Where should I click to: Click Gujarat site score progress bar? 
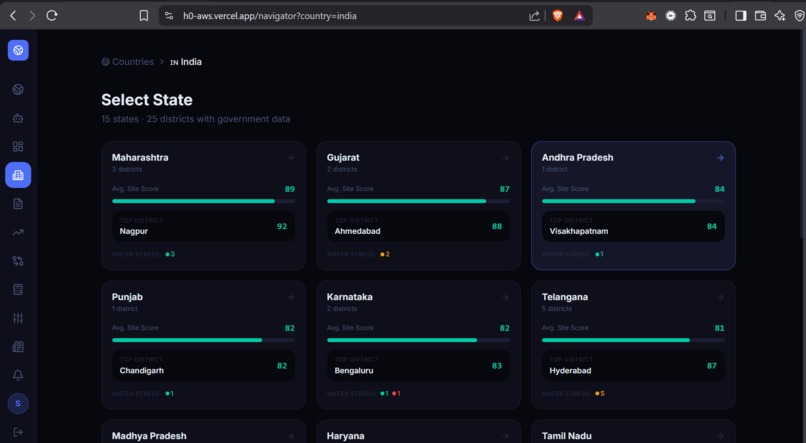[x=418, y=201]
